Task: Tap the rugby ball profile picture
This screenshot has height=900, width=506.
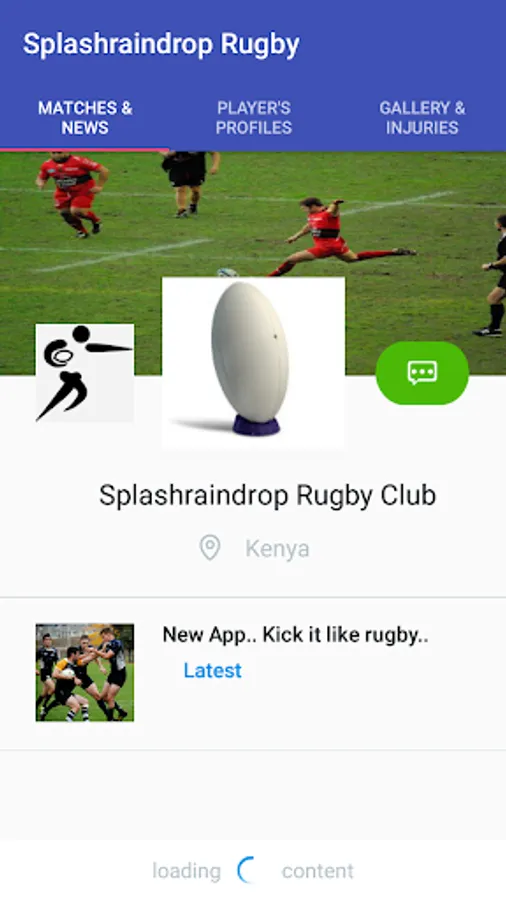Action: [253, 362]
